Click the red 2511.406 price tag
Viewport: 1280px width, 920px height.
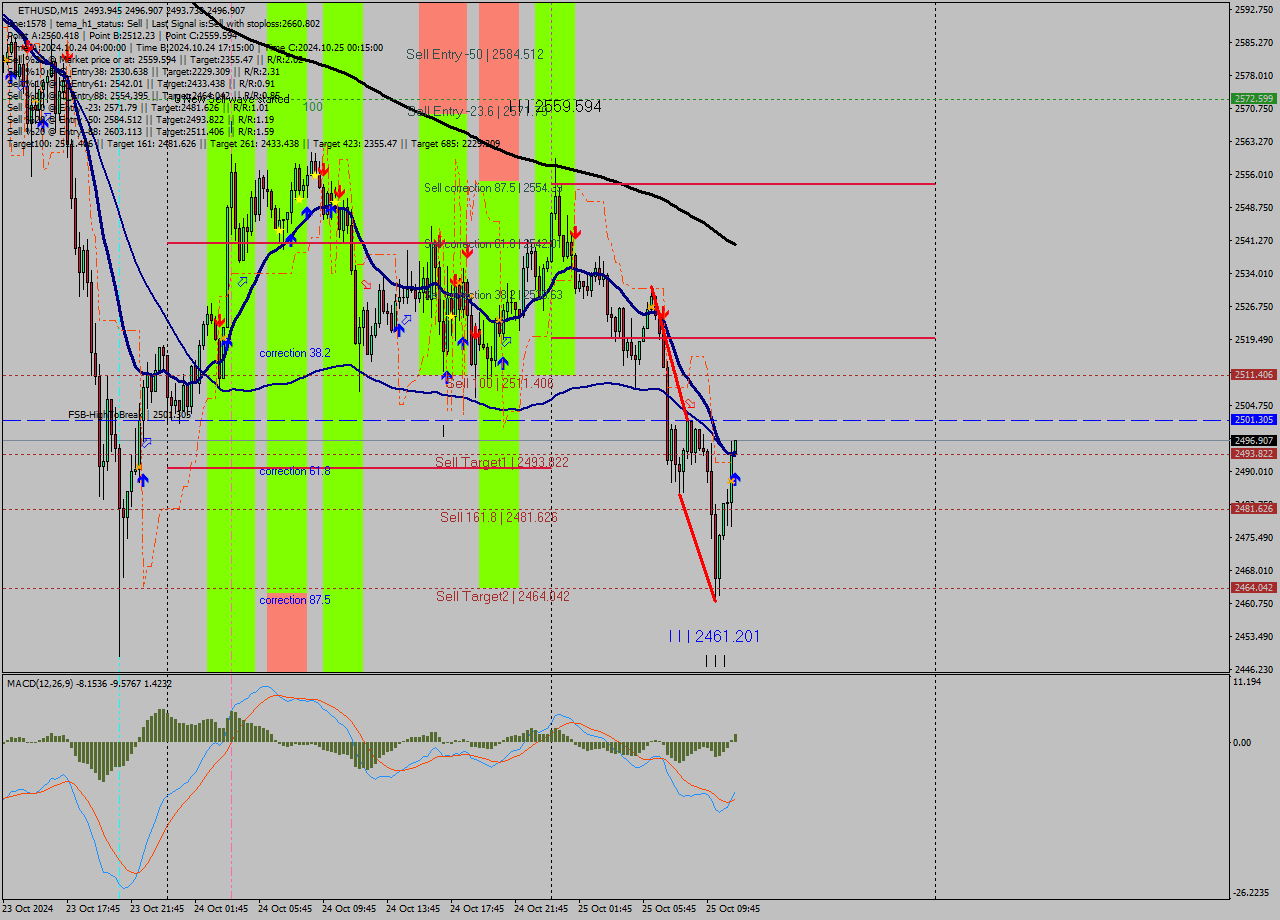coord(1253,375)
